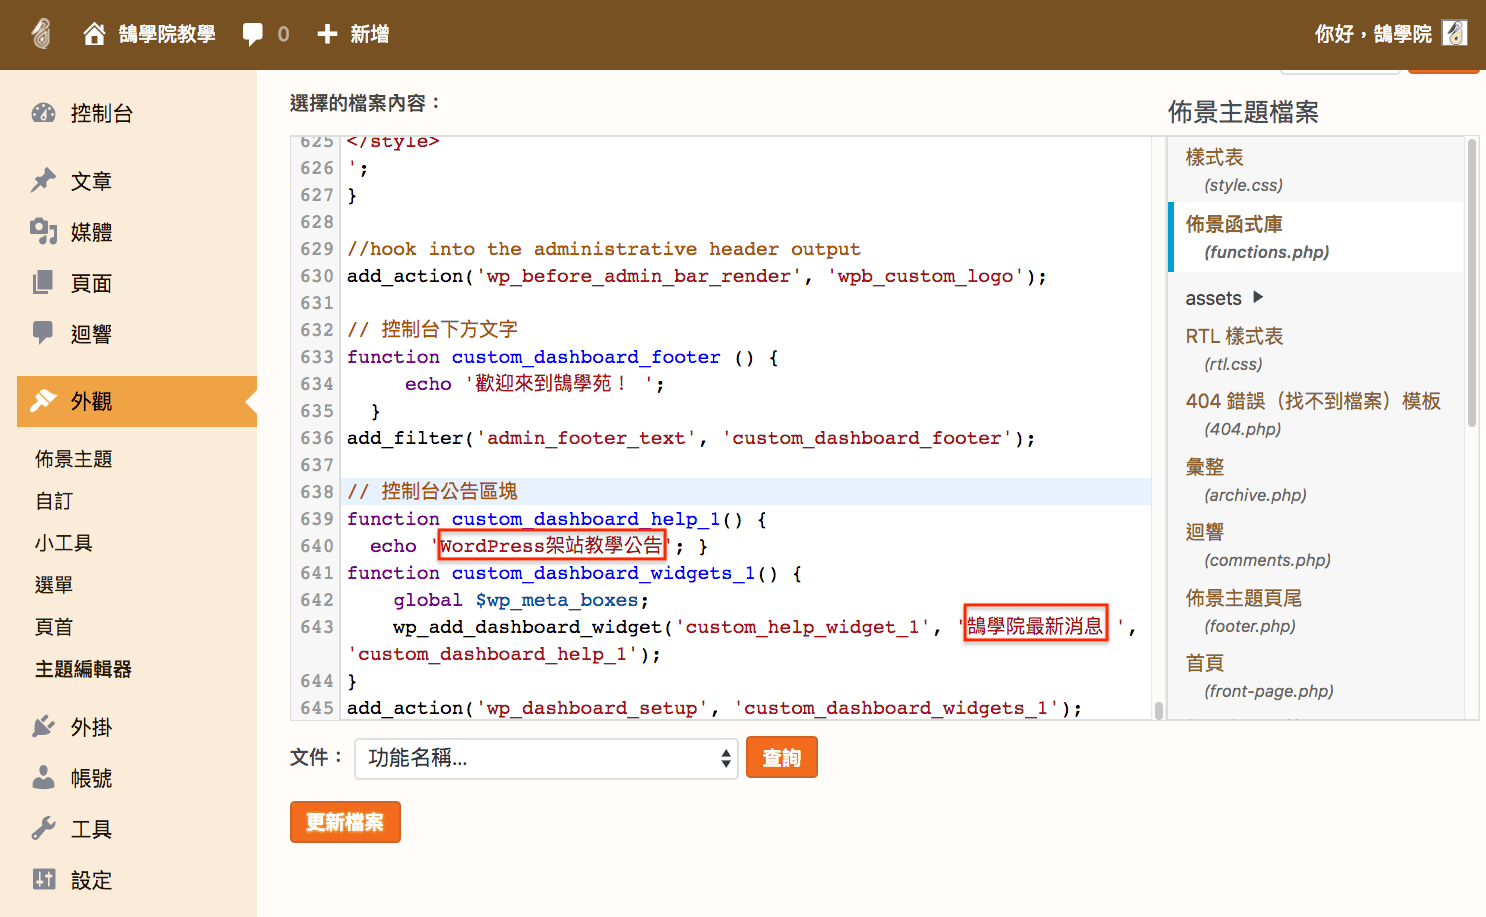This screenshot has height=917, width=1486.
Task: Click 你好，鴿學院 account greeting
Action: pyautogui.click(x=1373, y=34)
